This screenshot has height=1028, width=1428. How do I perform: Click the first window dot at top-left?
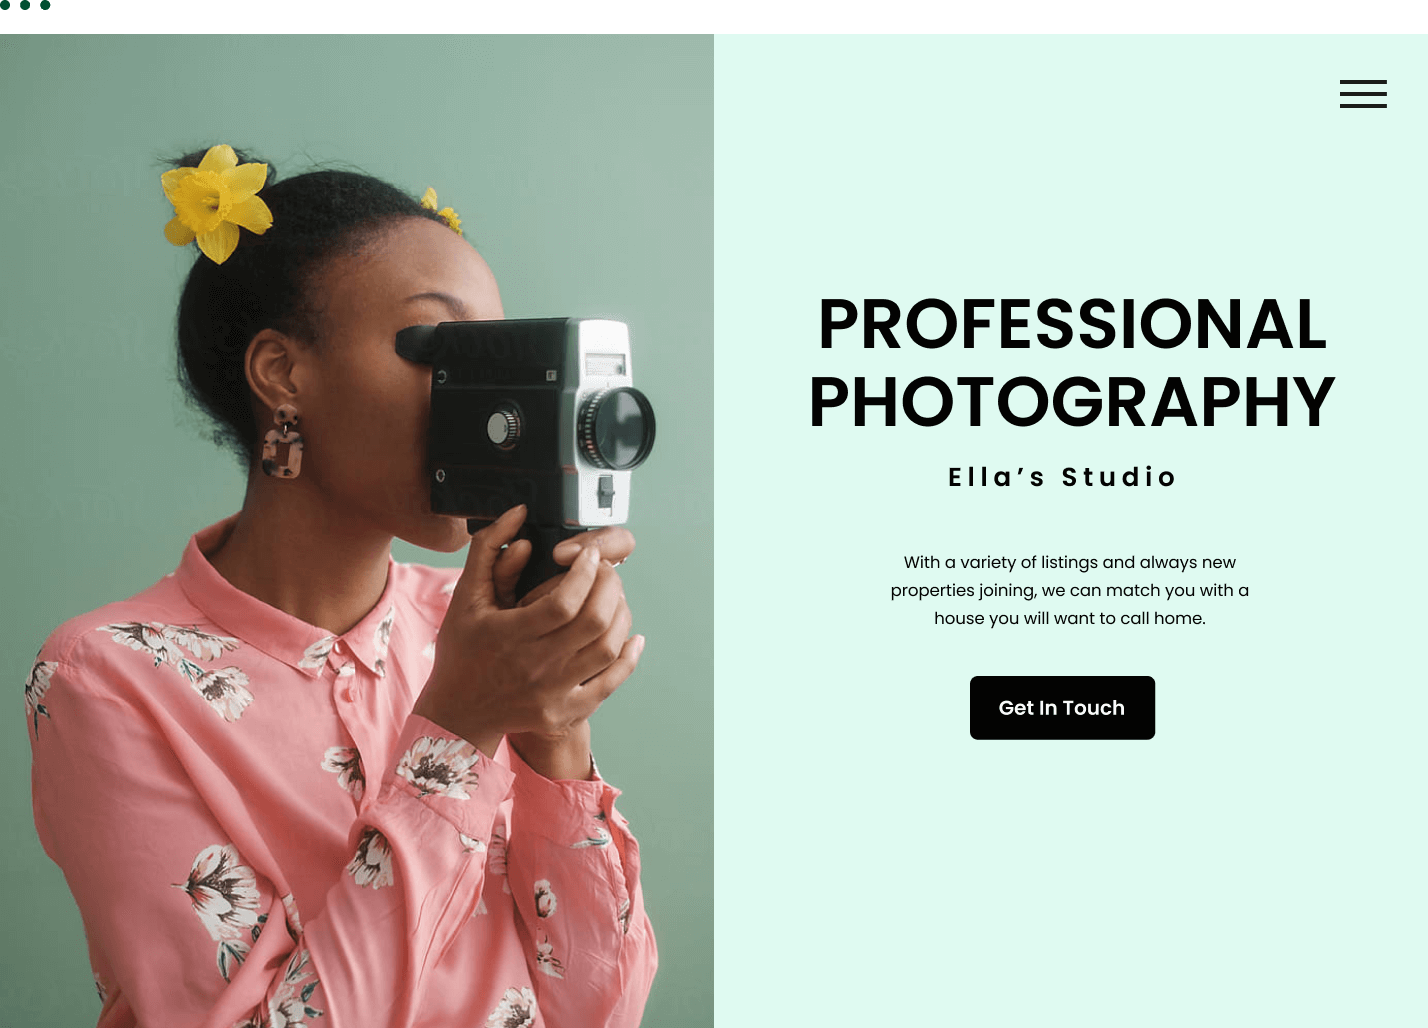5,5
